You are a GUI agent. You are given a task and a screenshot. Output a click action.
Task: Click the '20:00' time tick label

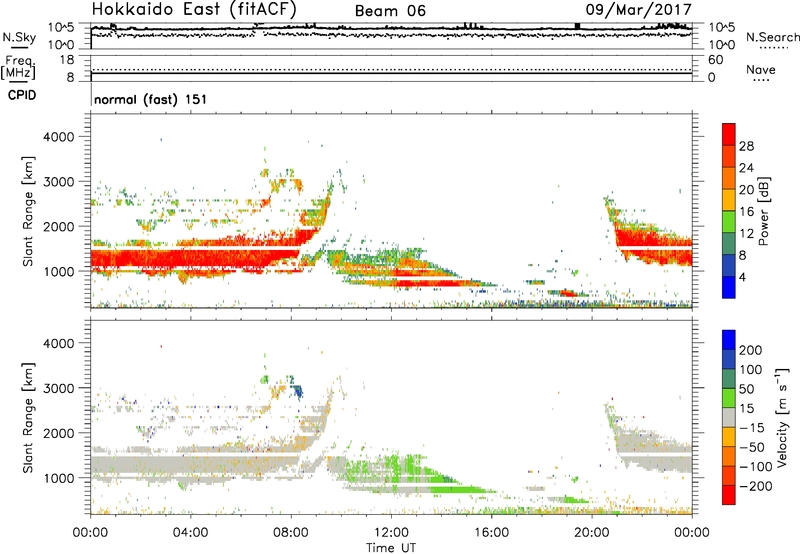tap(591, 533)
